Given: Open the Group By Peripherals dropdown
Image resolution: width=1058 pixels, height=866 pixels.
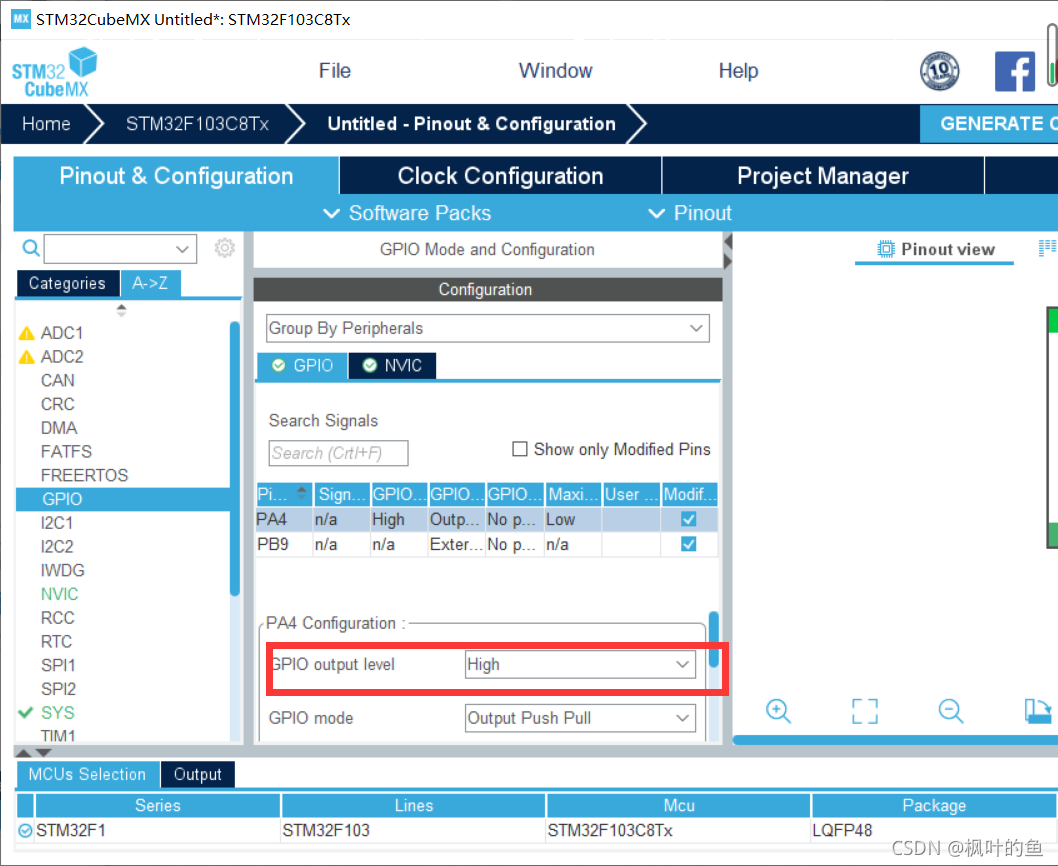Looking at the screenshot, I should [487, 328].
